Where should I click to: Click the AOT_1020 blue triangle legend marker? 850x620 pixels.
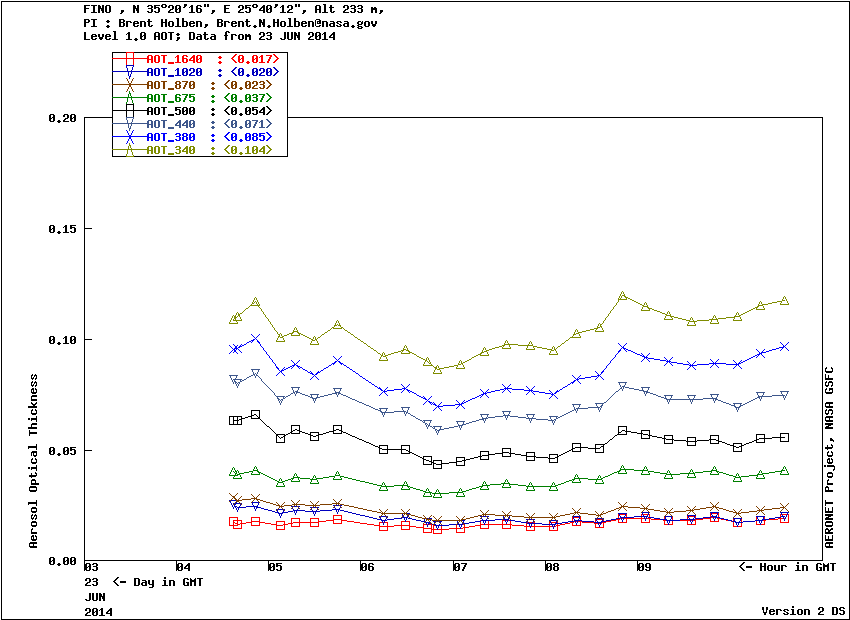tap(129, 72)
